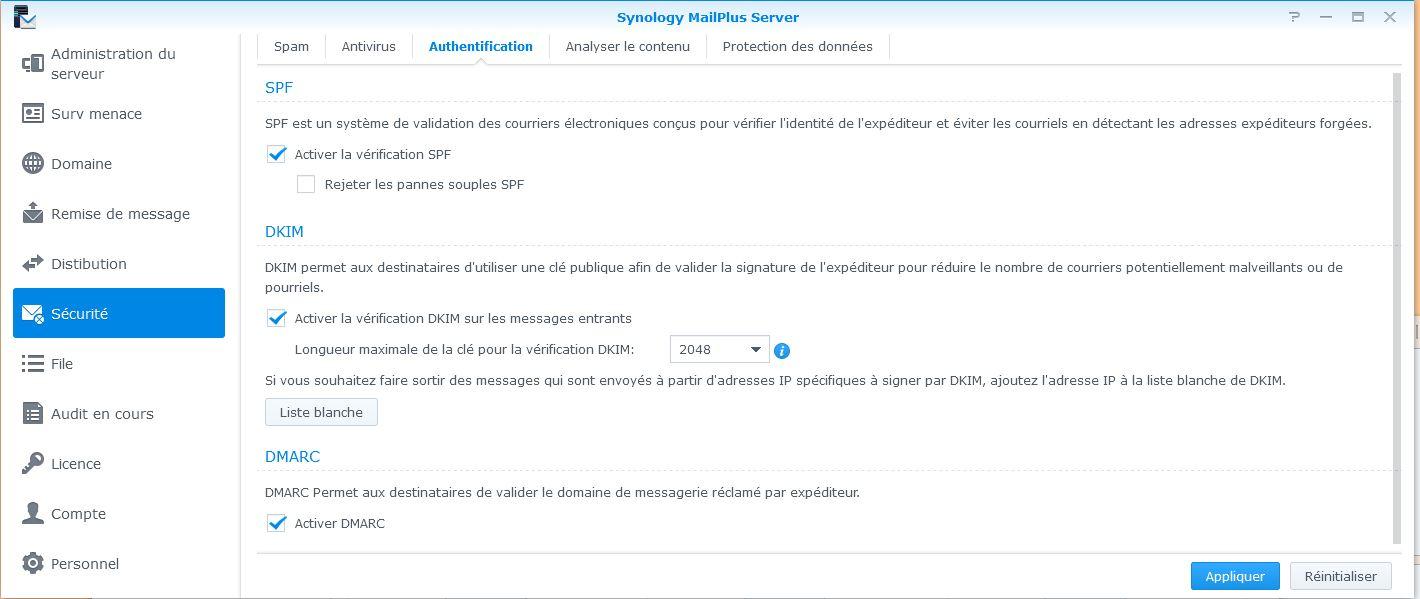Disable the Activer la vérification SPF checkbox
Screen dimensions: 1420x599
(277, 155)
